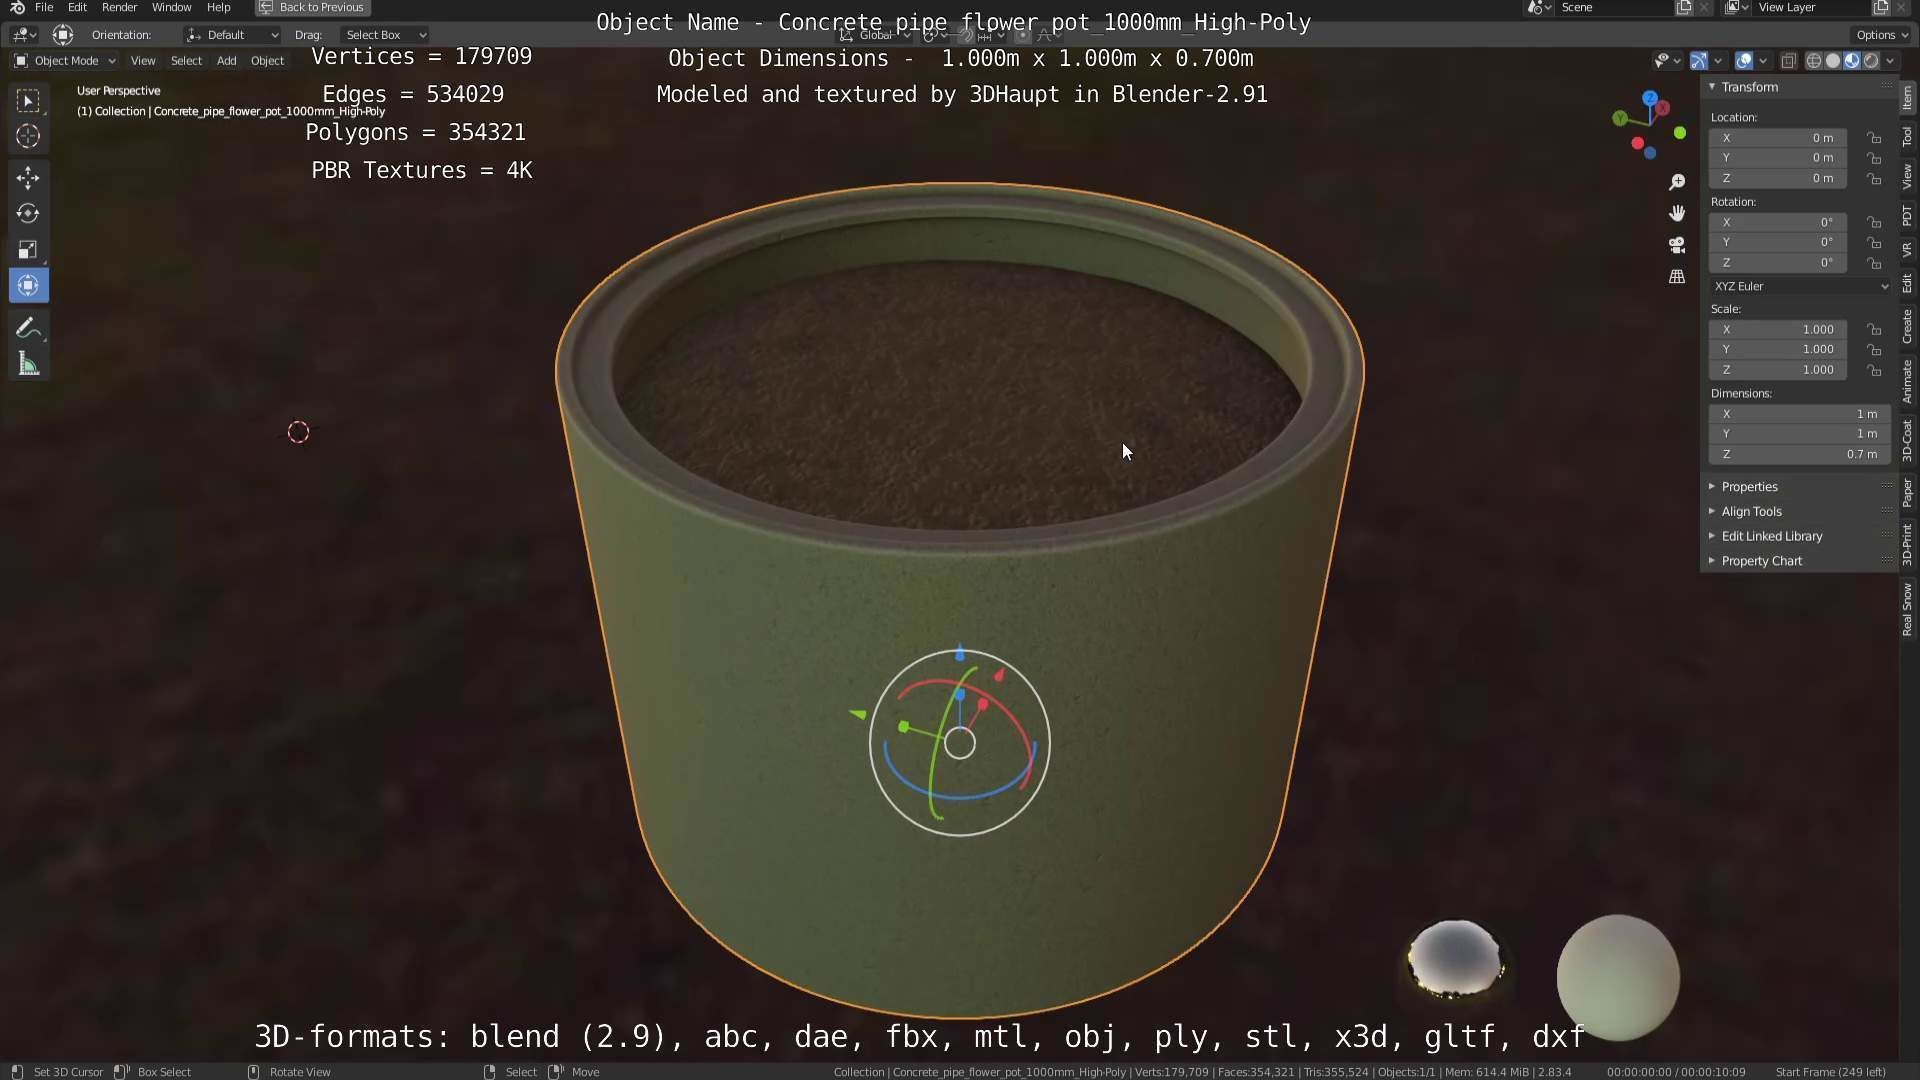Open the viewport Add menu
Image resolution: width=1920 pixels, height=1080 pixels.
pyautogui.click(x=227, y=61)
